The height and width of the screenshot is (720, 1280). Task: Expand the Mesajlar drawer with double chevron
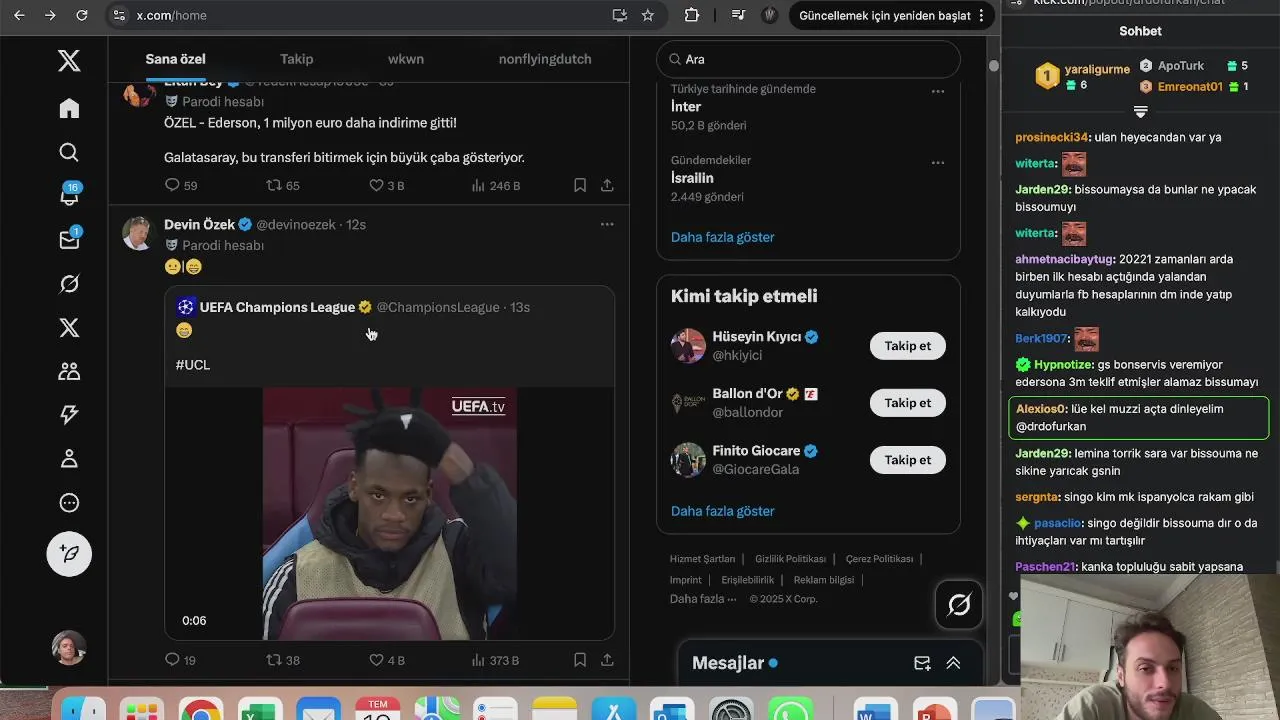953,663
